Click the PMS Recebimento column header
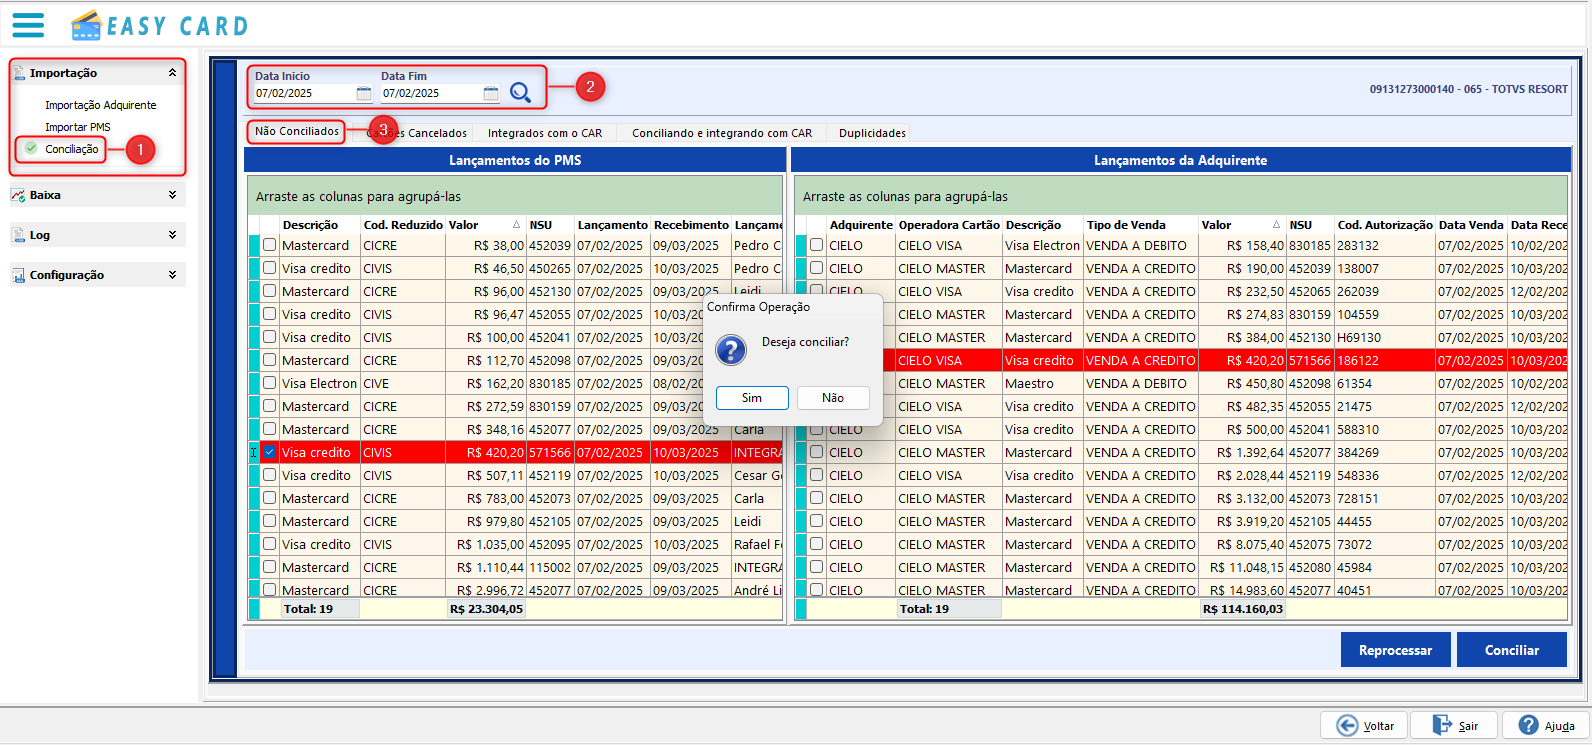Screen dimensions: 1592x745 click(691, 225)
